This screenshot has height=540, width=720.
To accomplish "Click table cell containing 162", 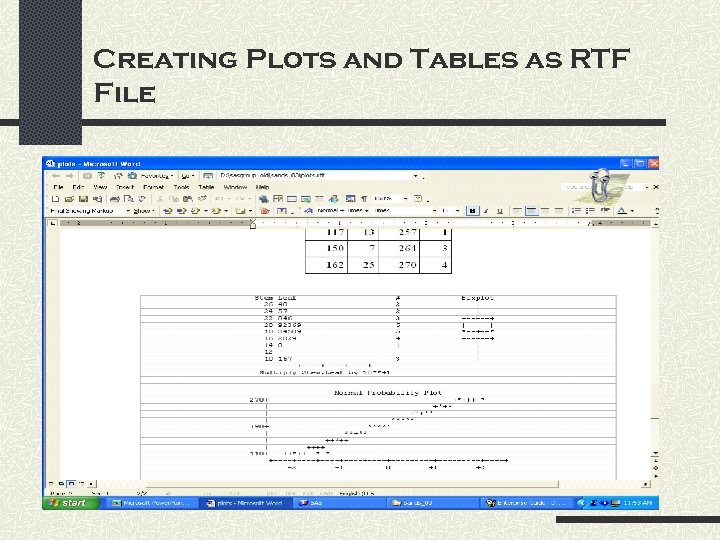I will pyautogui.click(x=326, y=265).
